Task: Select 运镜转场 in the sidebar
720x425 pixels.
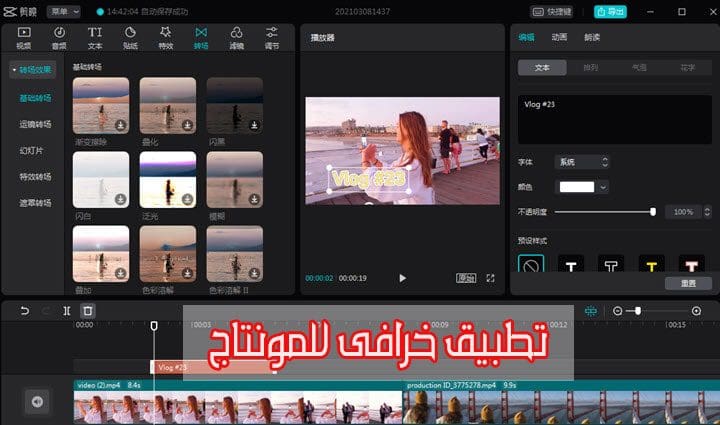Action: click(x=35, y=124)
